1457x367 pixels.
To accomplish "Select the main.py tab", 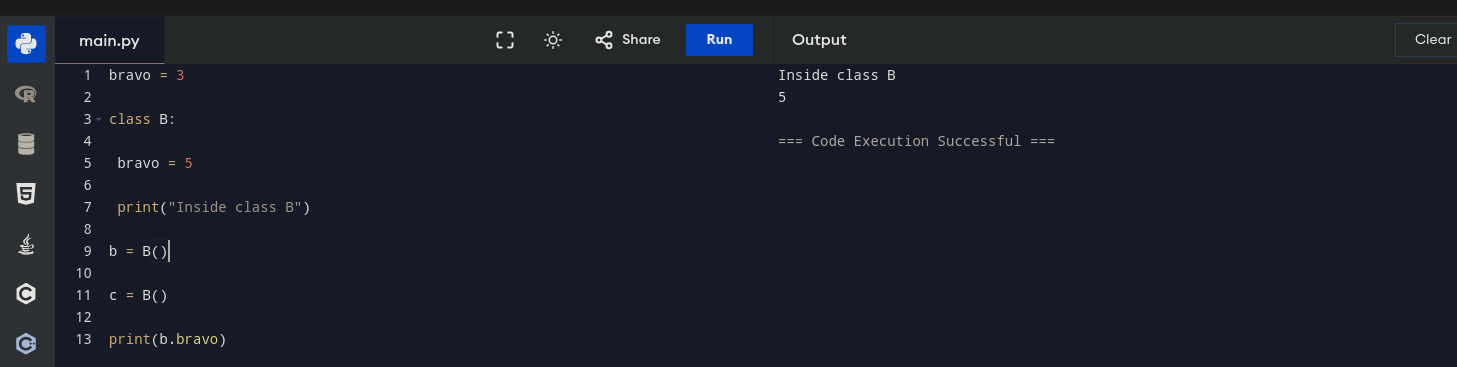I will coord(110,40).
